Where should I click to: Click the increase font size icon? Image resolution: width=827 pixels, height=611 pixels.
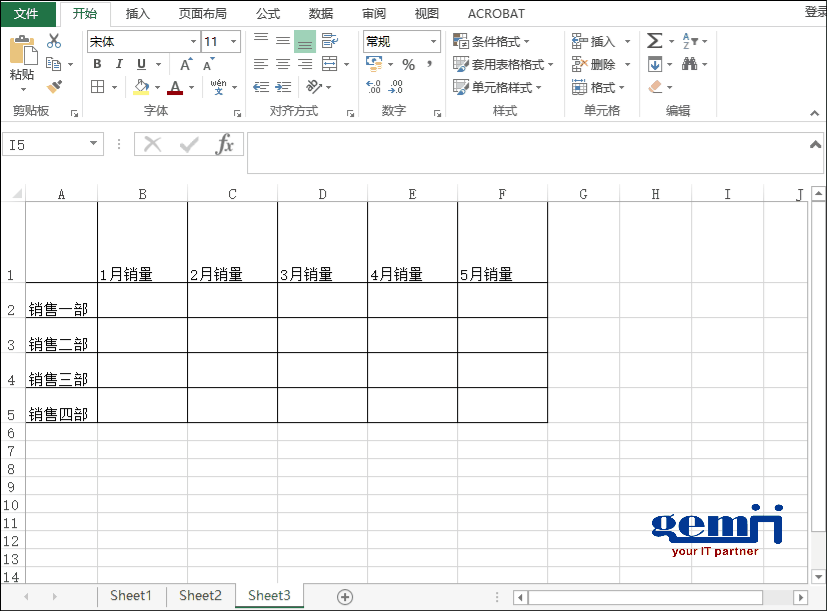(186, 65)
